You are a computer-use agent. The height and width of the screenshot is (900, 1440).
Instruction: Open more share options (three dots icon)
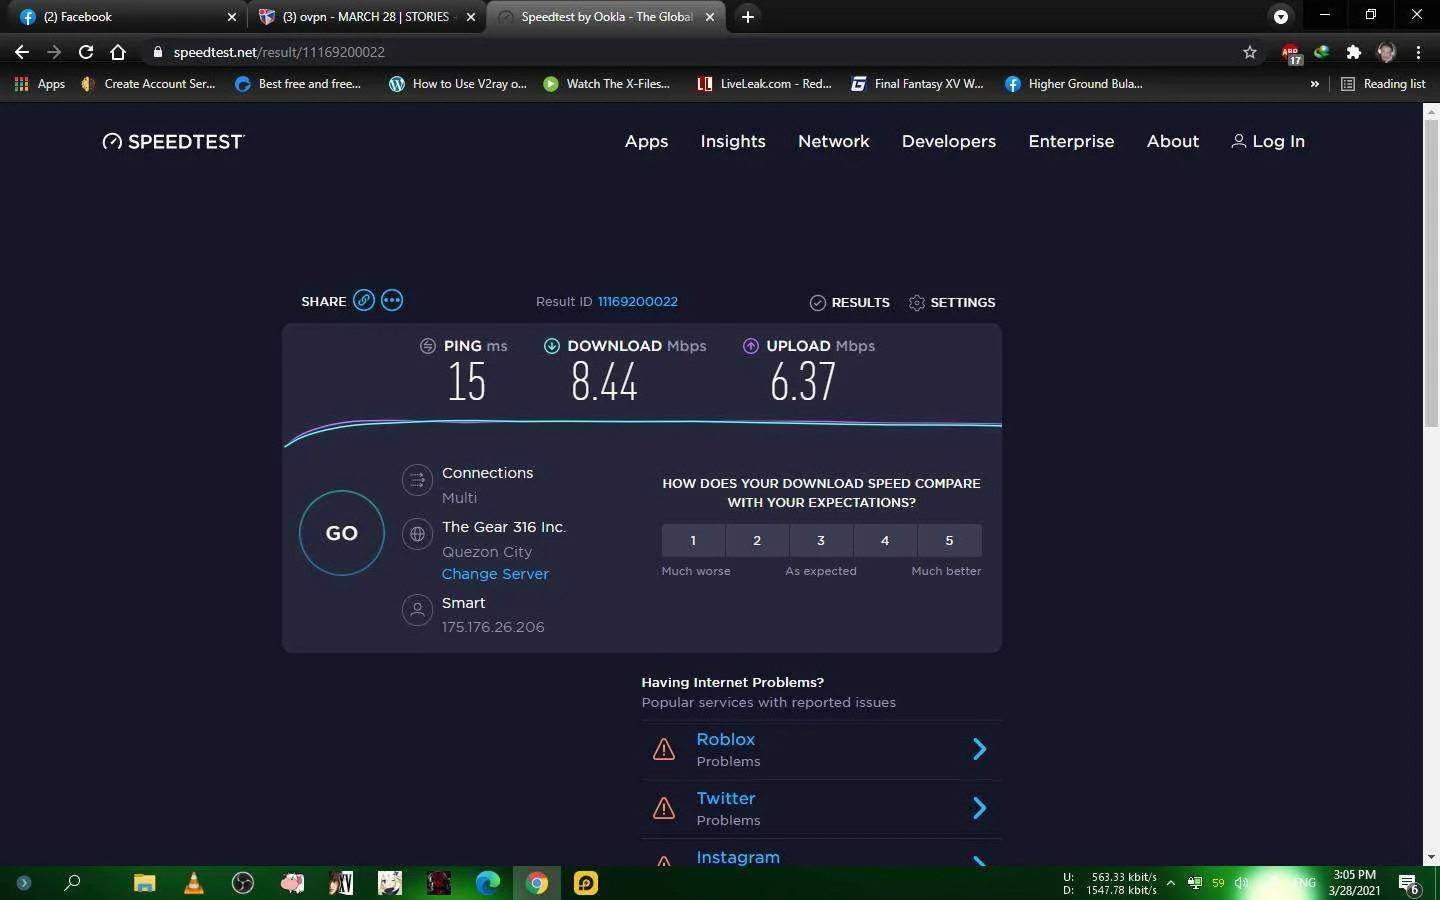pos(392,301)
